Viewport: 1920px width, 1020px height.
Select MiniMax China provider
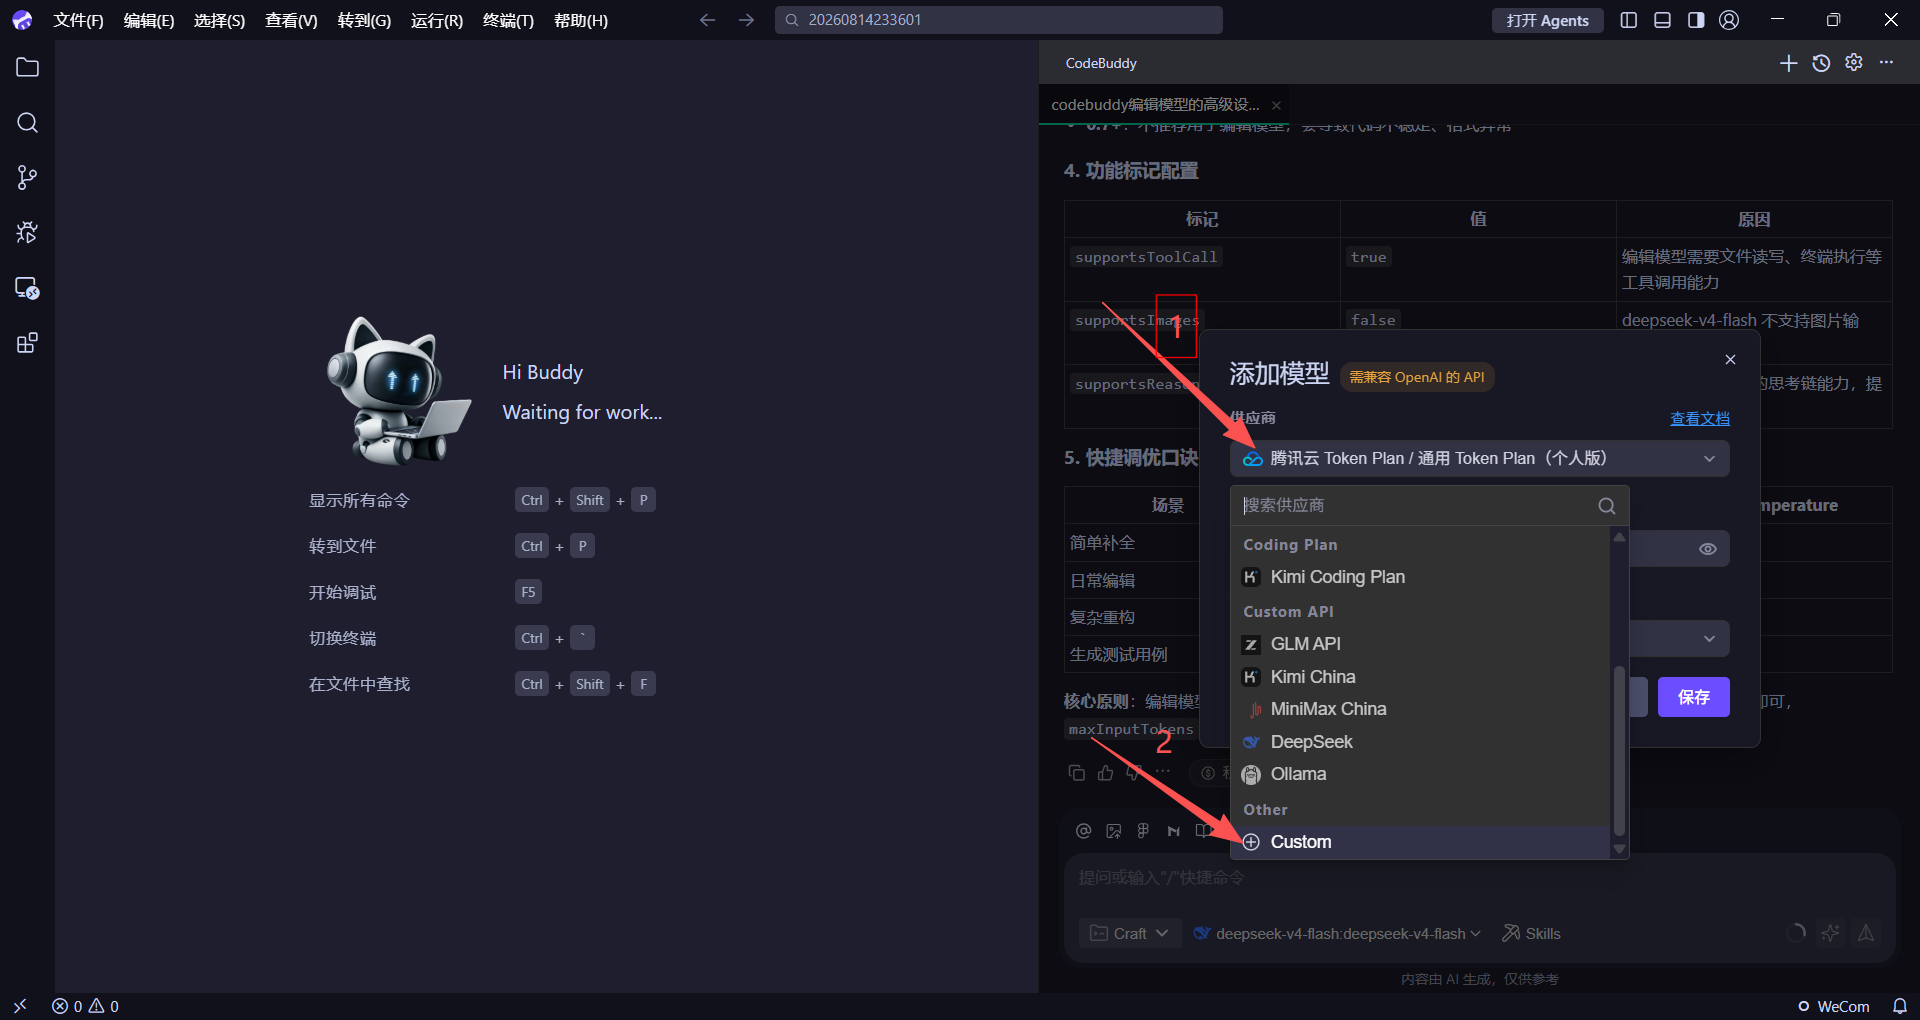point(1421,709)
